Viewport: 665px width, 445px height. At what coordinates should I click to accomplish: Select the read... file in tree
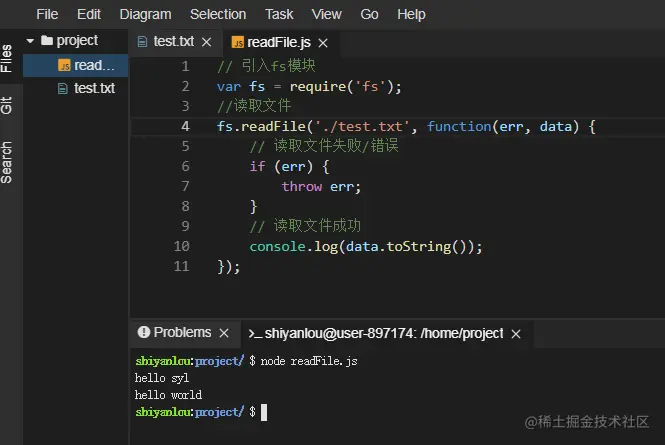point(75,65)
